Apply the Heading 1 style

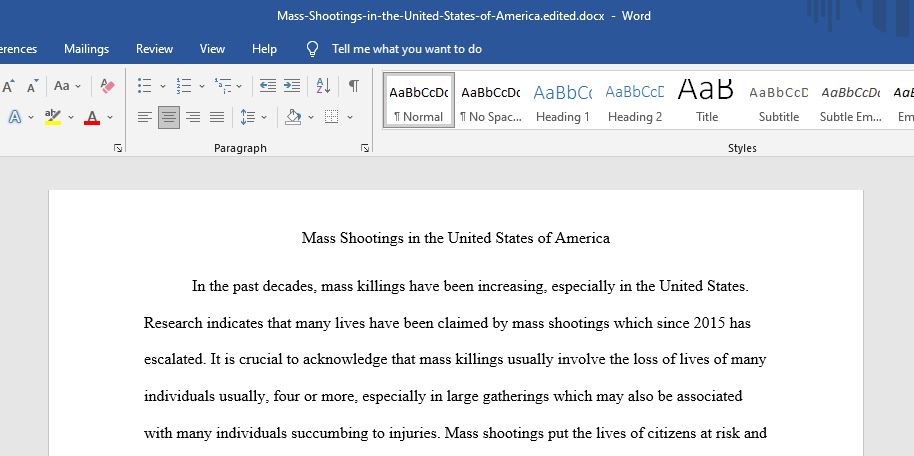pyautogui.click(x=563, y=100)
